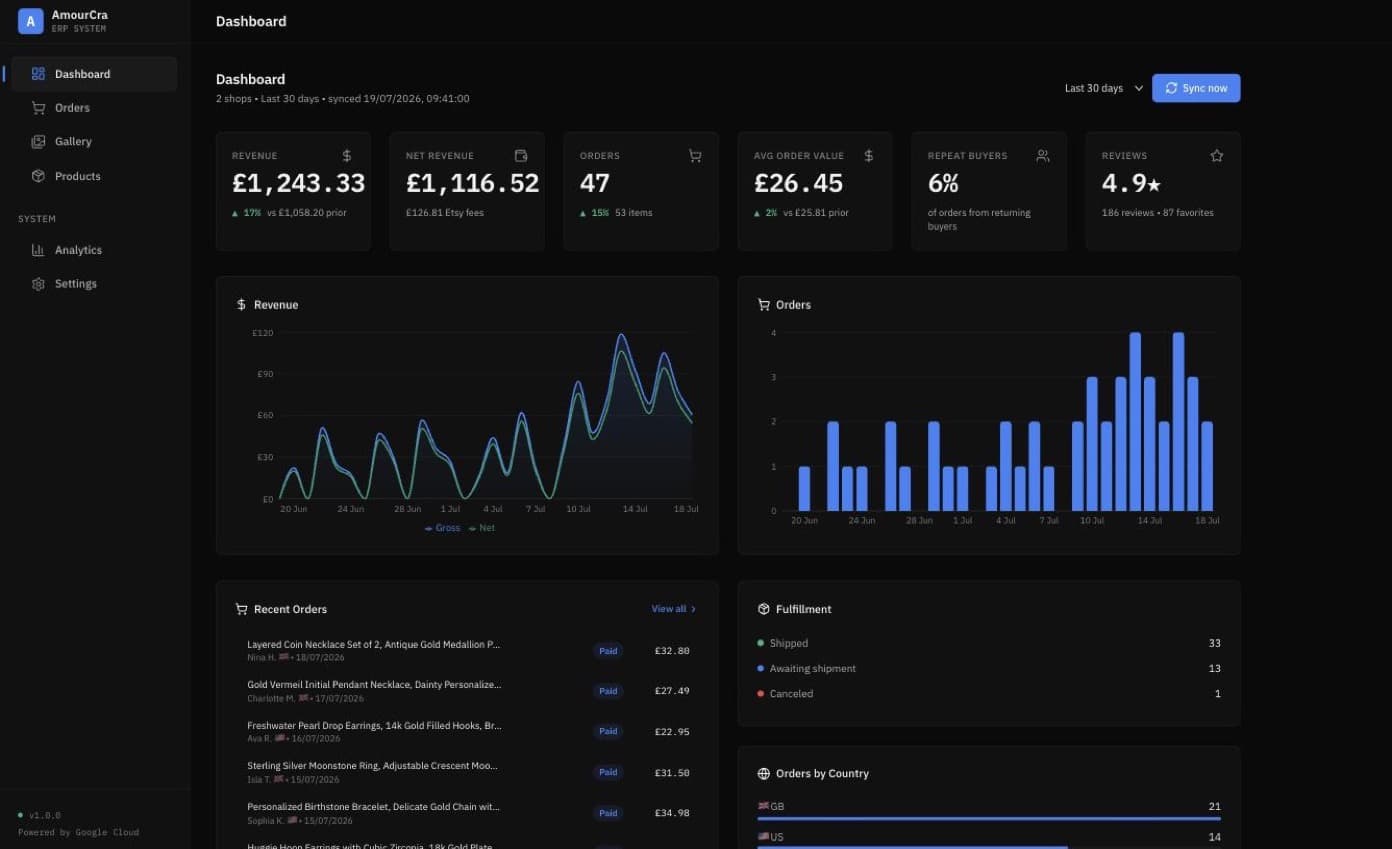Screen dimensions: 1392x849
Task: Click the Dashboard grid icon in sidebar
Action: pyautogui.click(x=38, y=74)
